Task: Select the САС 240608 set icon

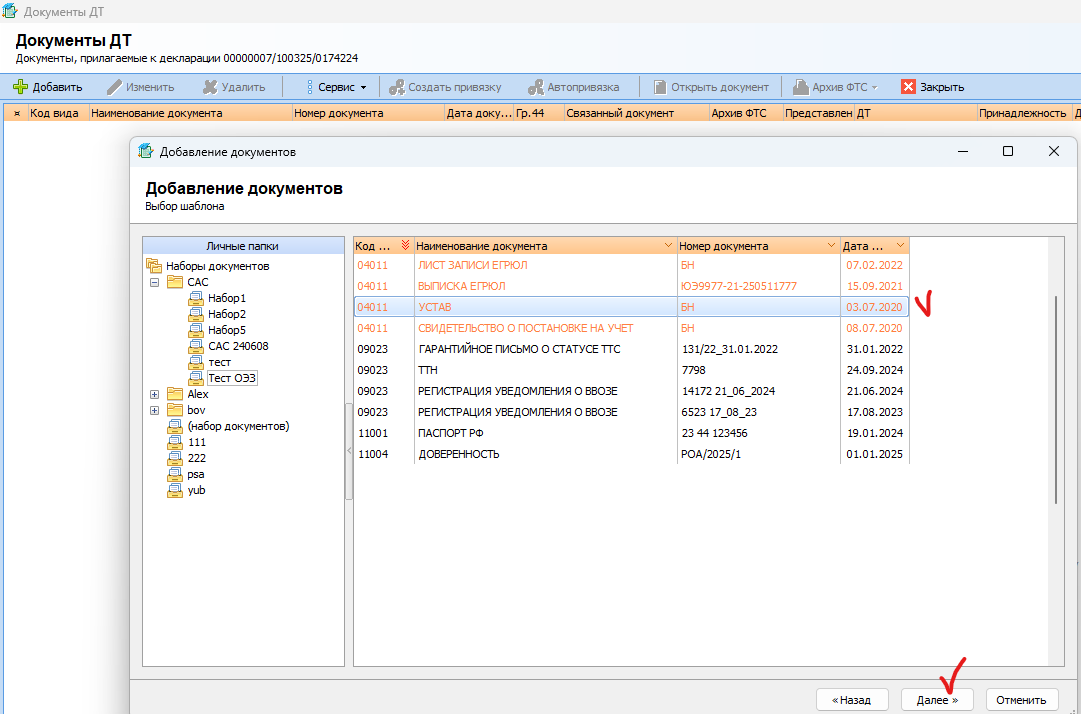Action: pyautogui.click(x=196, y=346)
